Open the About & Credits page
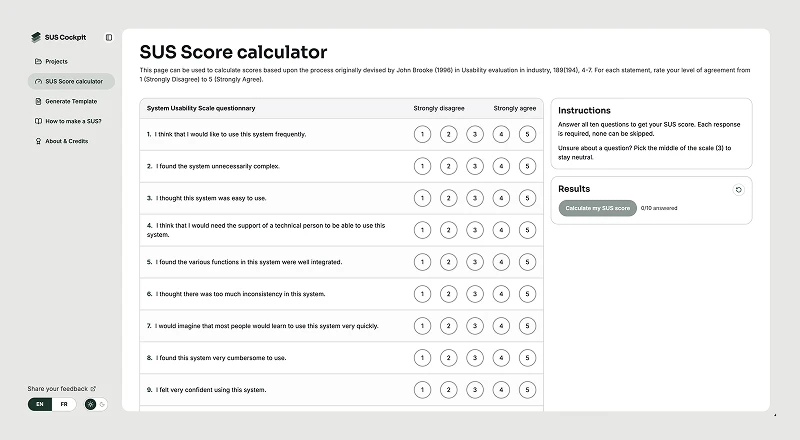800x440 pixels. (x=71, y=141)
